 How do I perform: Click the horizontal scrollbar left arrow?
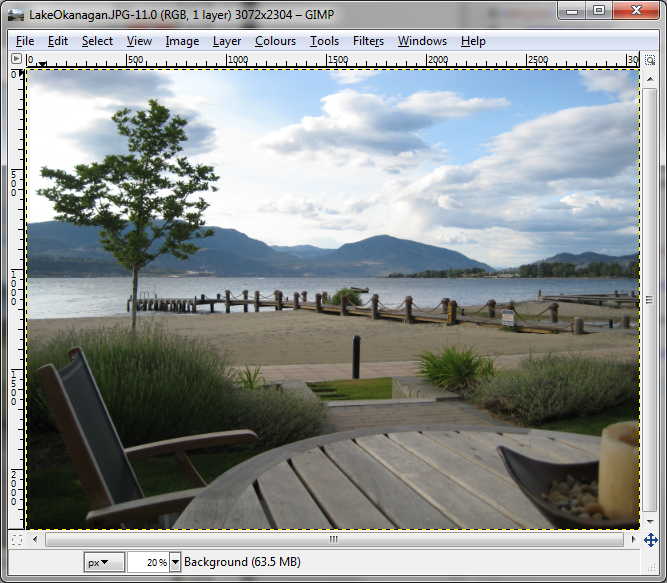pyautogui.click(x=35, y=540)
